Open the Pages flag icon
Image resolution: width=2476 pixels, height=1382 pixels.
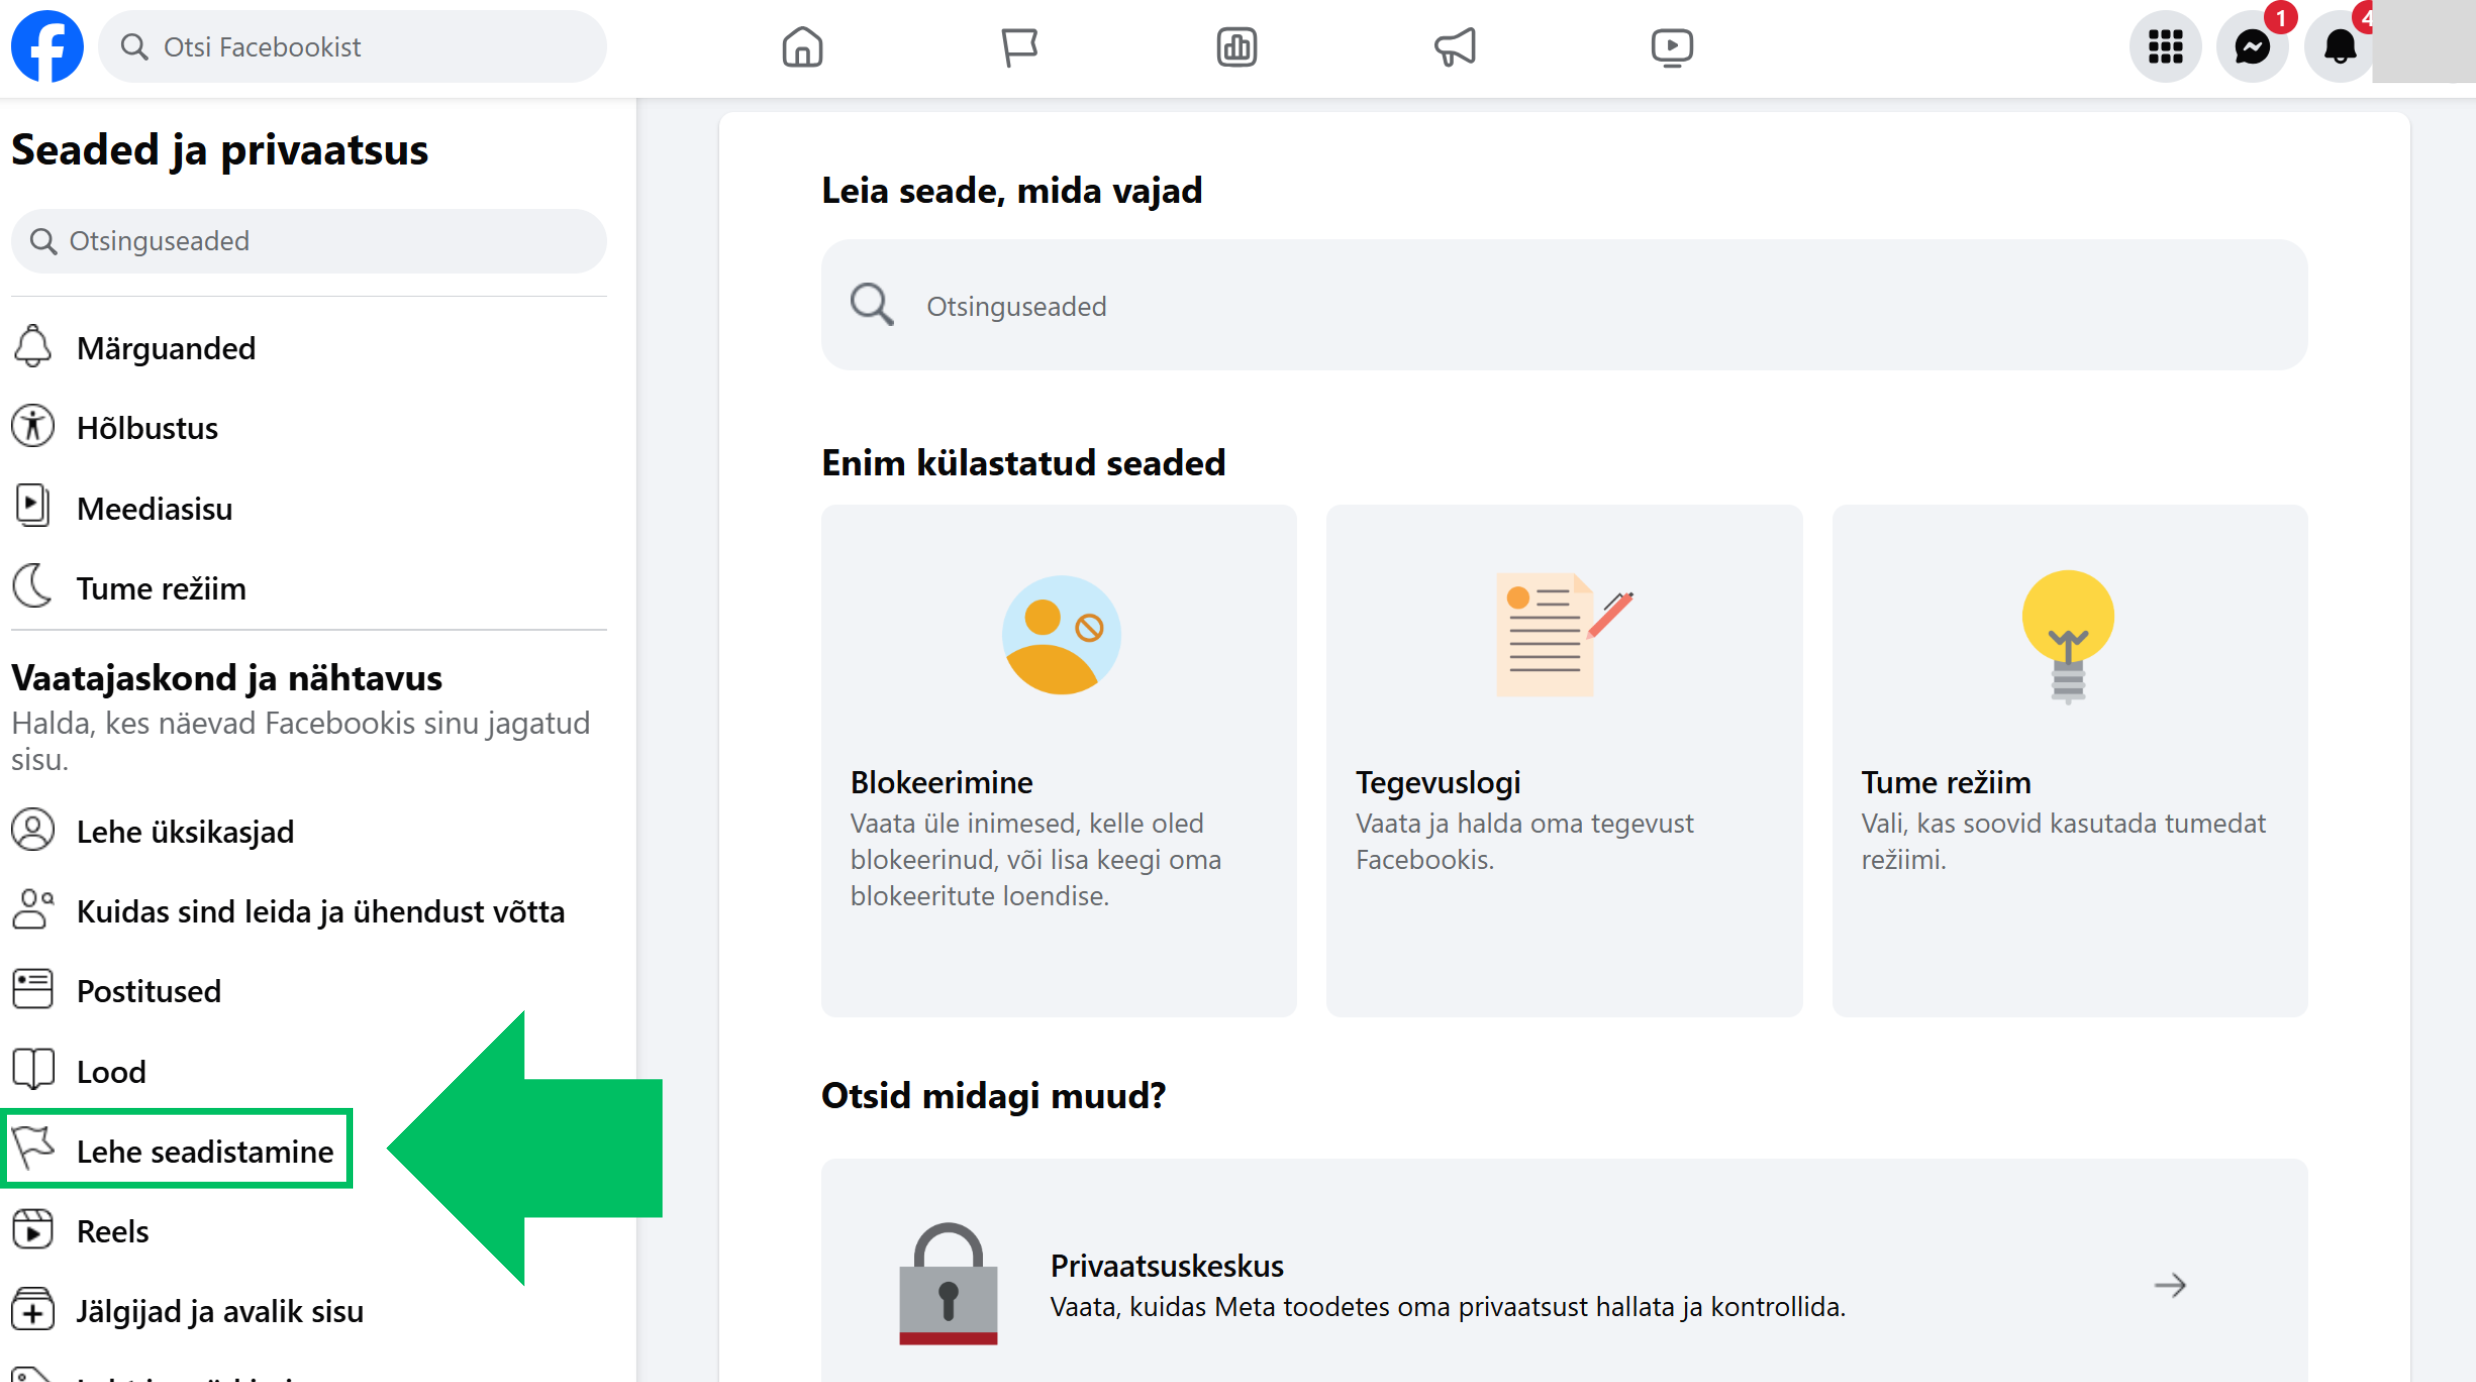[x=1019, y=47]
